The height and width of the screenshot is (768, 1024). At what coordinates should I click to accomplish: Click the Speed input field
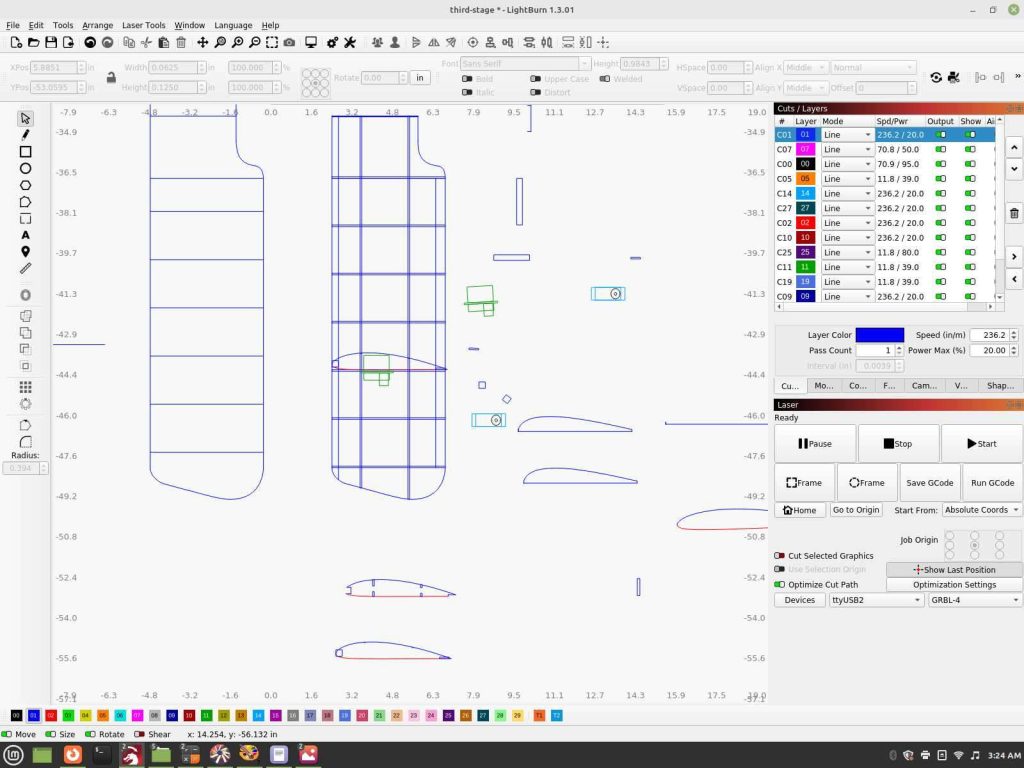(x=989, y=335)
